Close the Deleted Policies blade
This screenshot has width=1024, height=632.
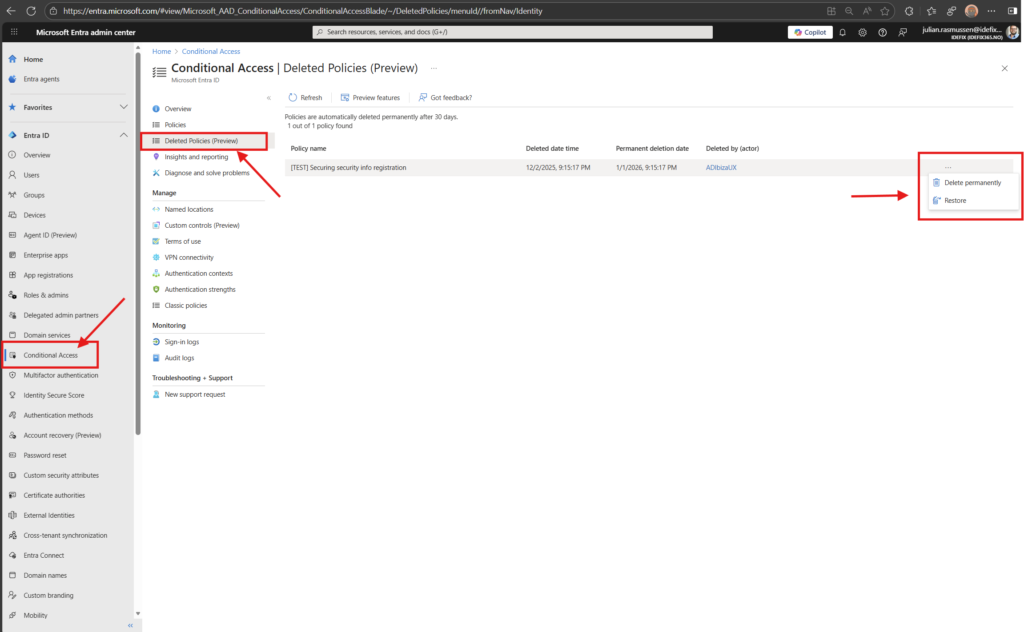point(1004,68)
